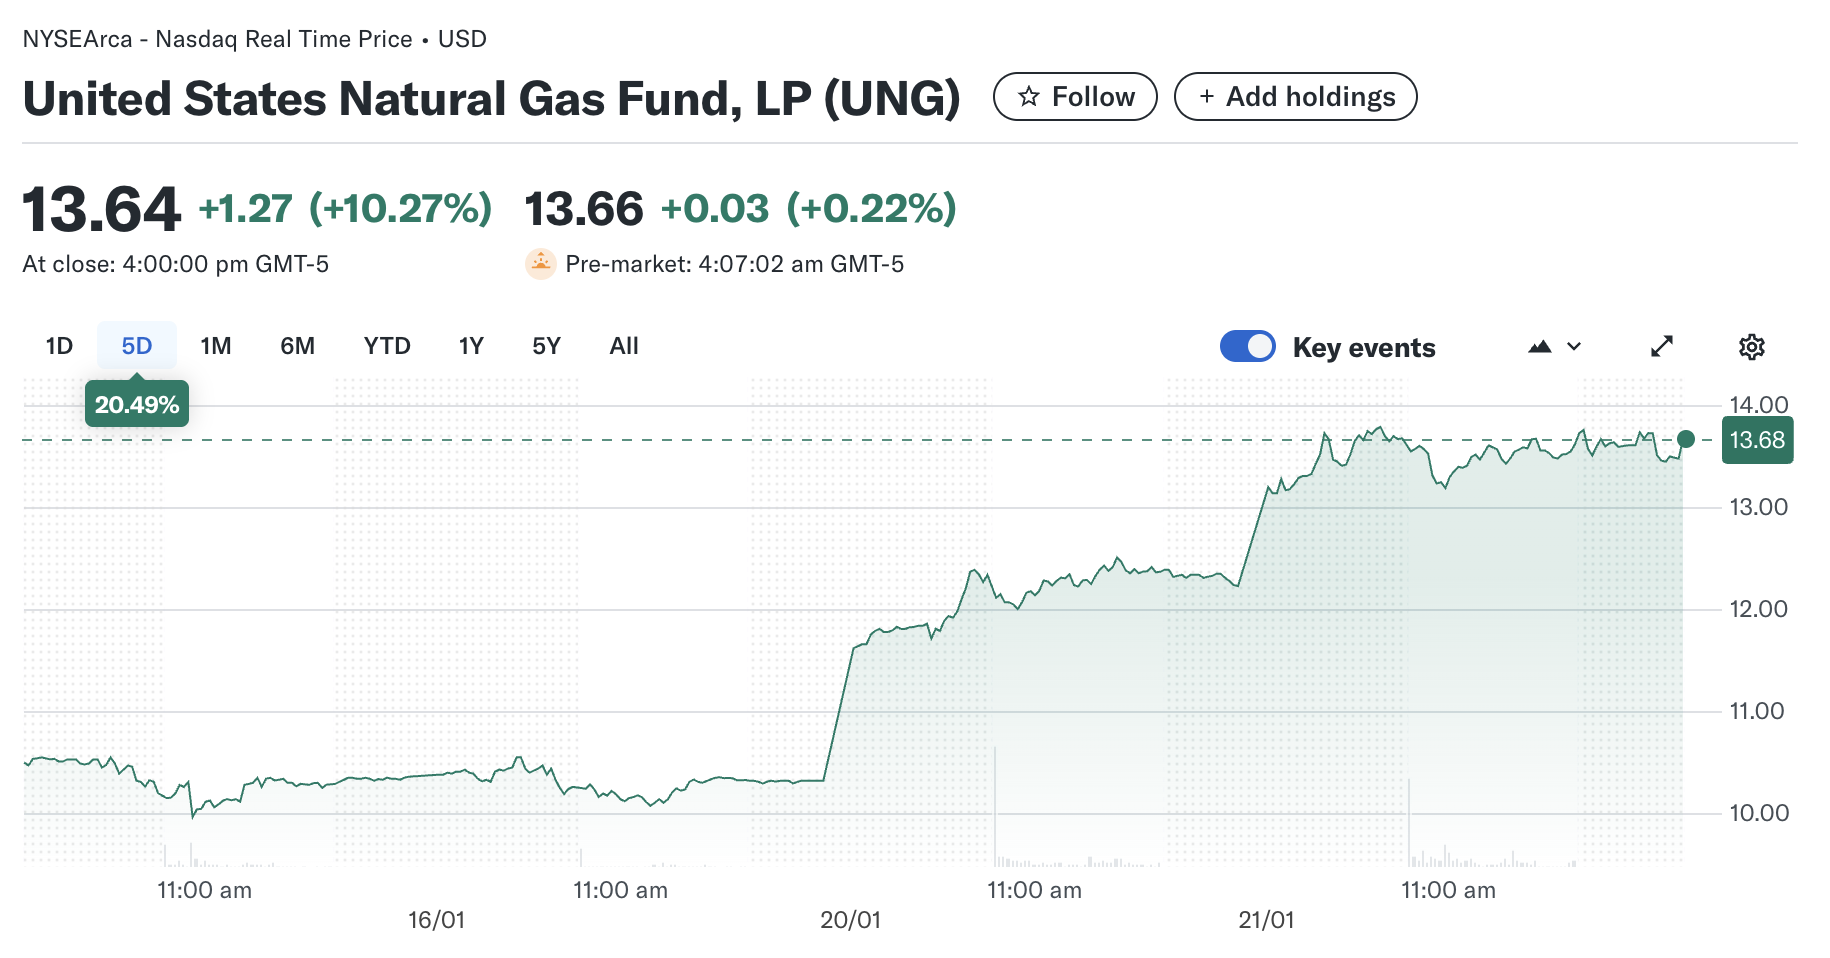Click the green endpoint dot on the chart

[1685, 438]
